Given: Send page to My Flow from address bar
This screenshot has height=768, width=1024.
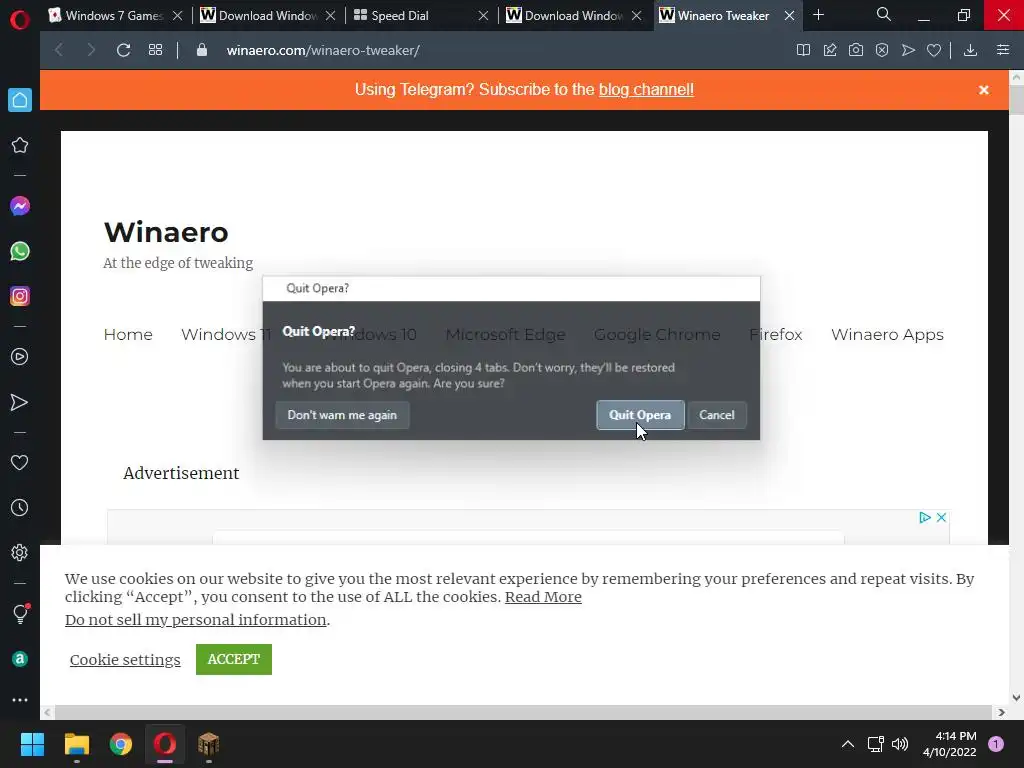Looking at the screenshot, I should [x=908, y=50].
